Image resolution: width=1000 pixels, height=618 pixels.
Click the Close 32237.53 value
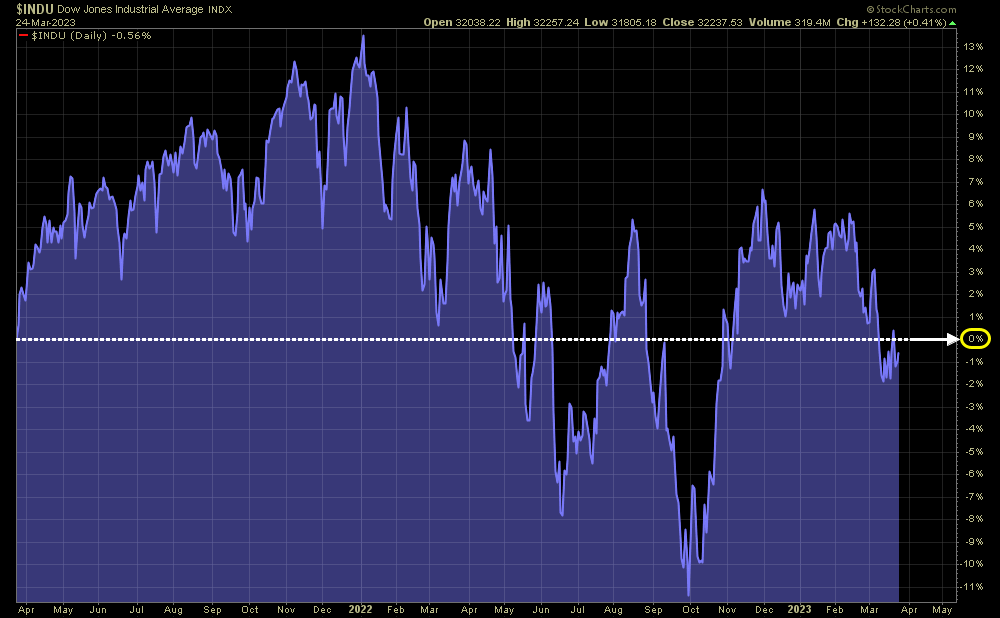click(x=703, y=22)
